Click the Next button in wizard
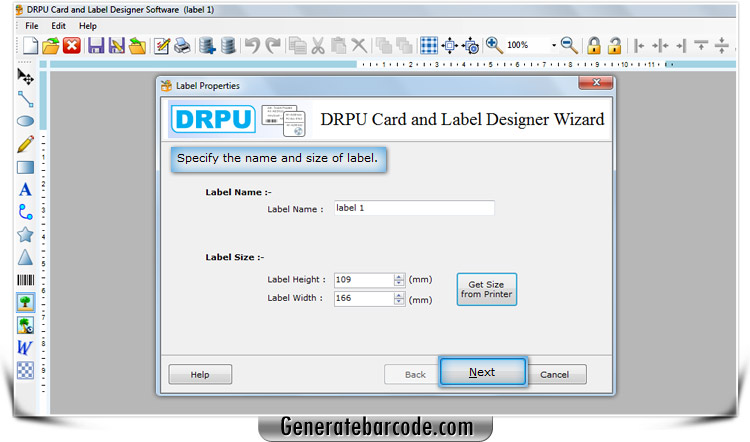This screenshot has width=750, height=442. (483, 372)
